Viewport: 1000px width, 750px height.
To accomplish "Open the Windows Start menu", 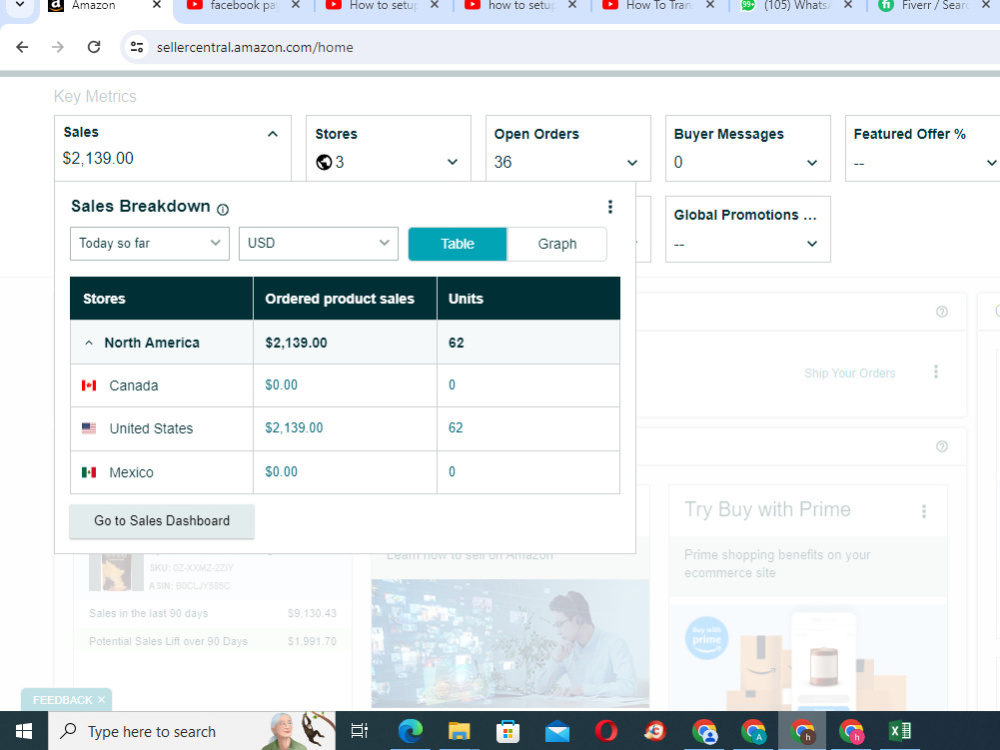I will pyautogui.click(x=24, y=731).
